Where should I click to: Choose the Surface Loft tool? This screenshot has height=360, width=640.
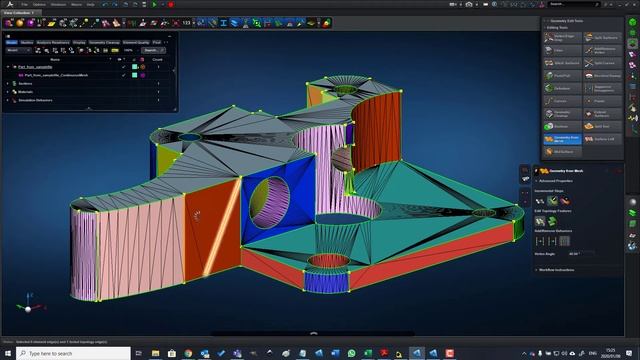(602, 139)
